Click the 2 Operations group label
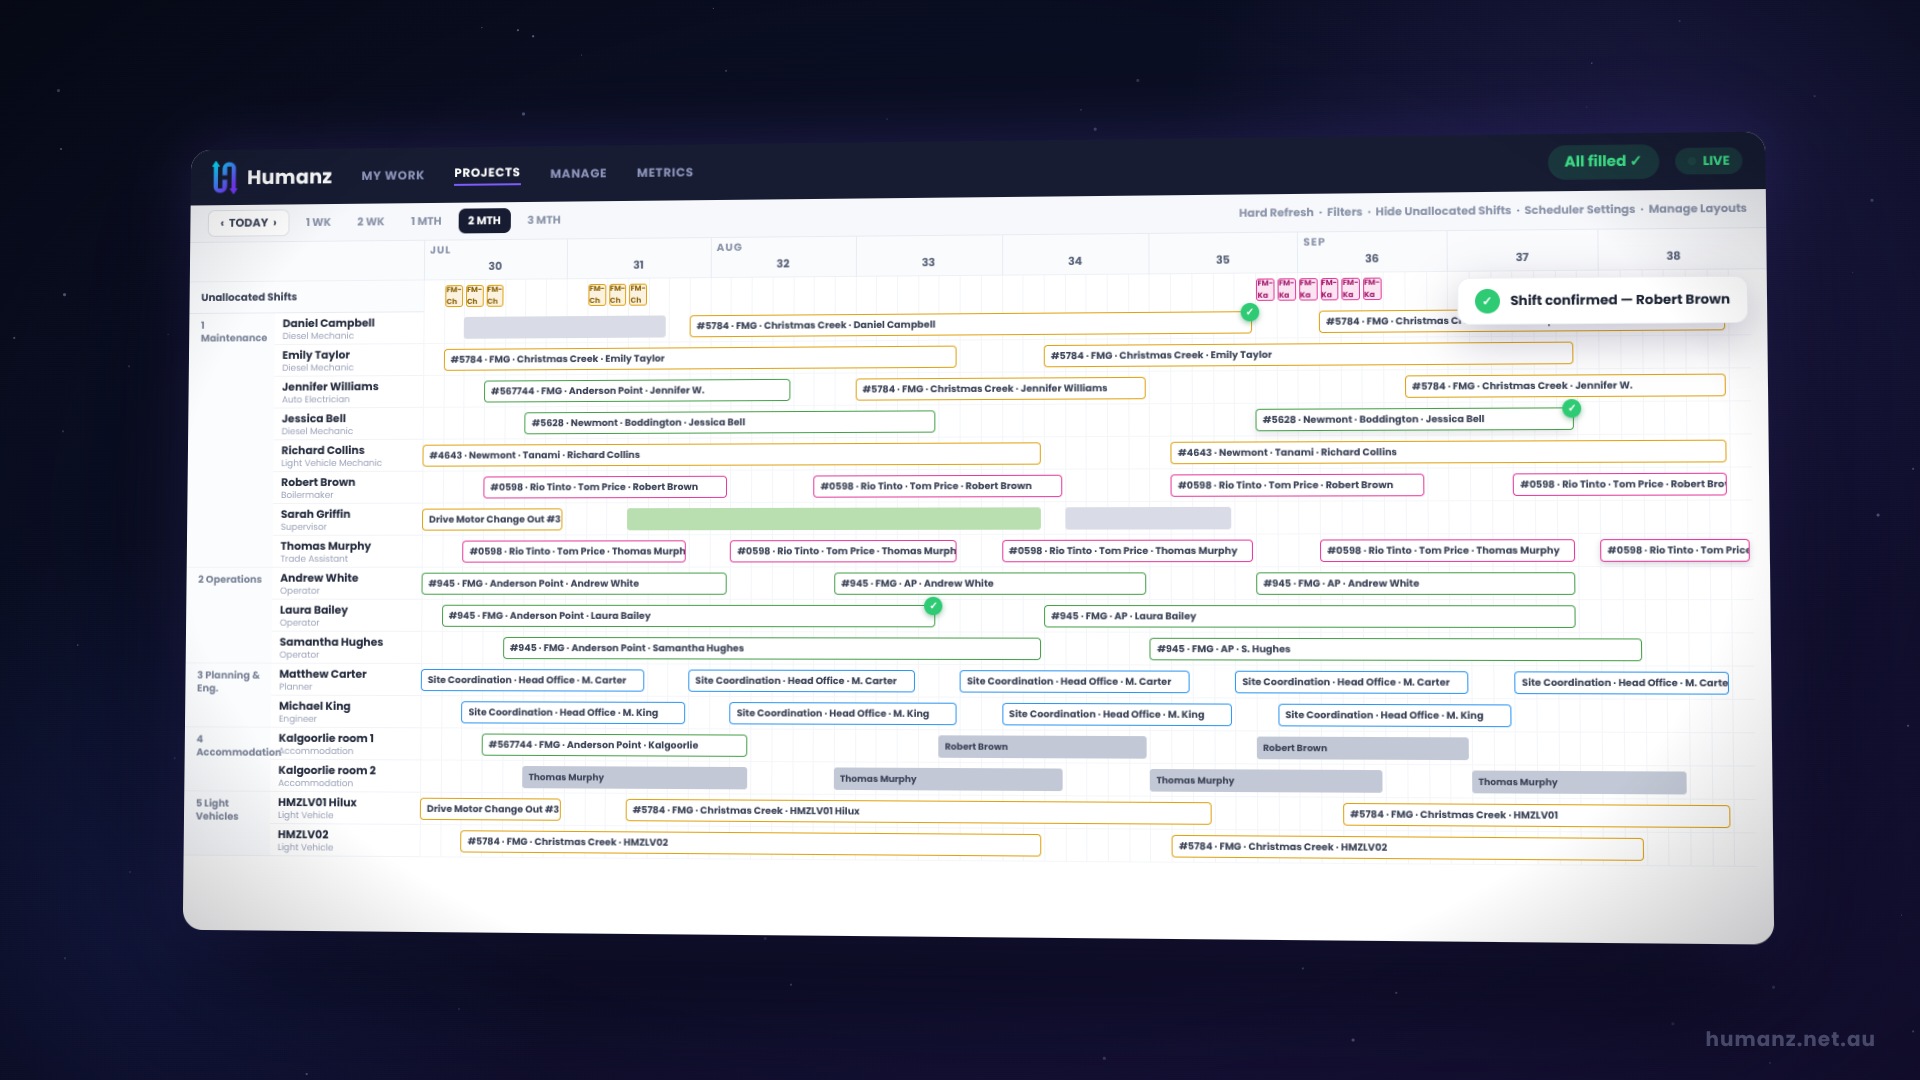The width and height of the screenshot is (1920, 1080). coord(230,579)
